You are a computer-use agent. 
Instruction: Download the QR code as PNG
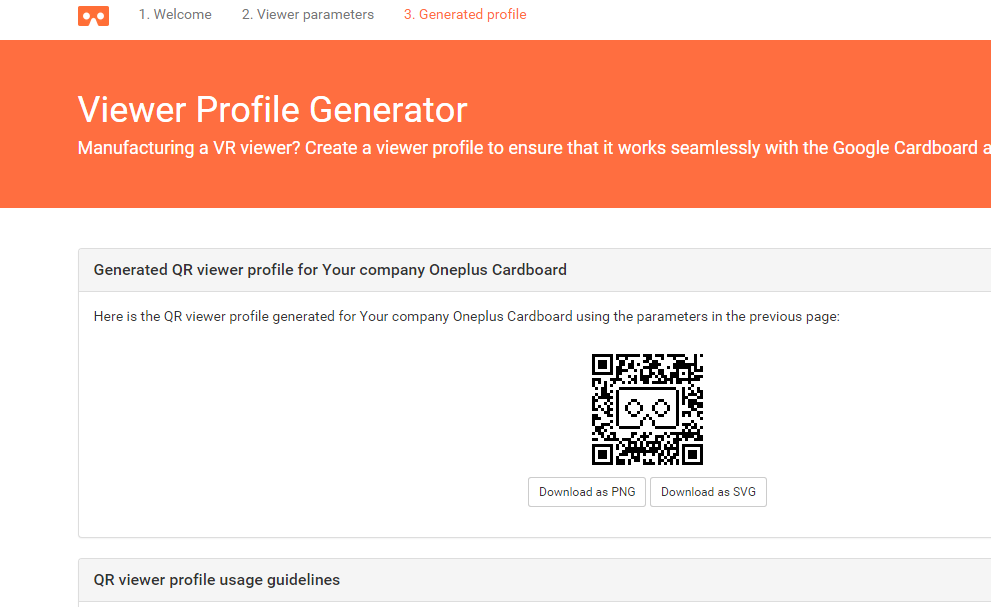point(587,492)
